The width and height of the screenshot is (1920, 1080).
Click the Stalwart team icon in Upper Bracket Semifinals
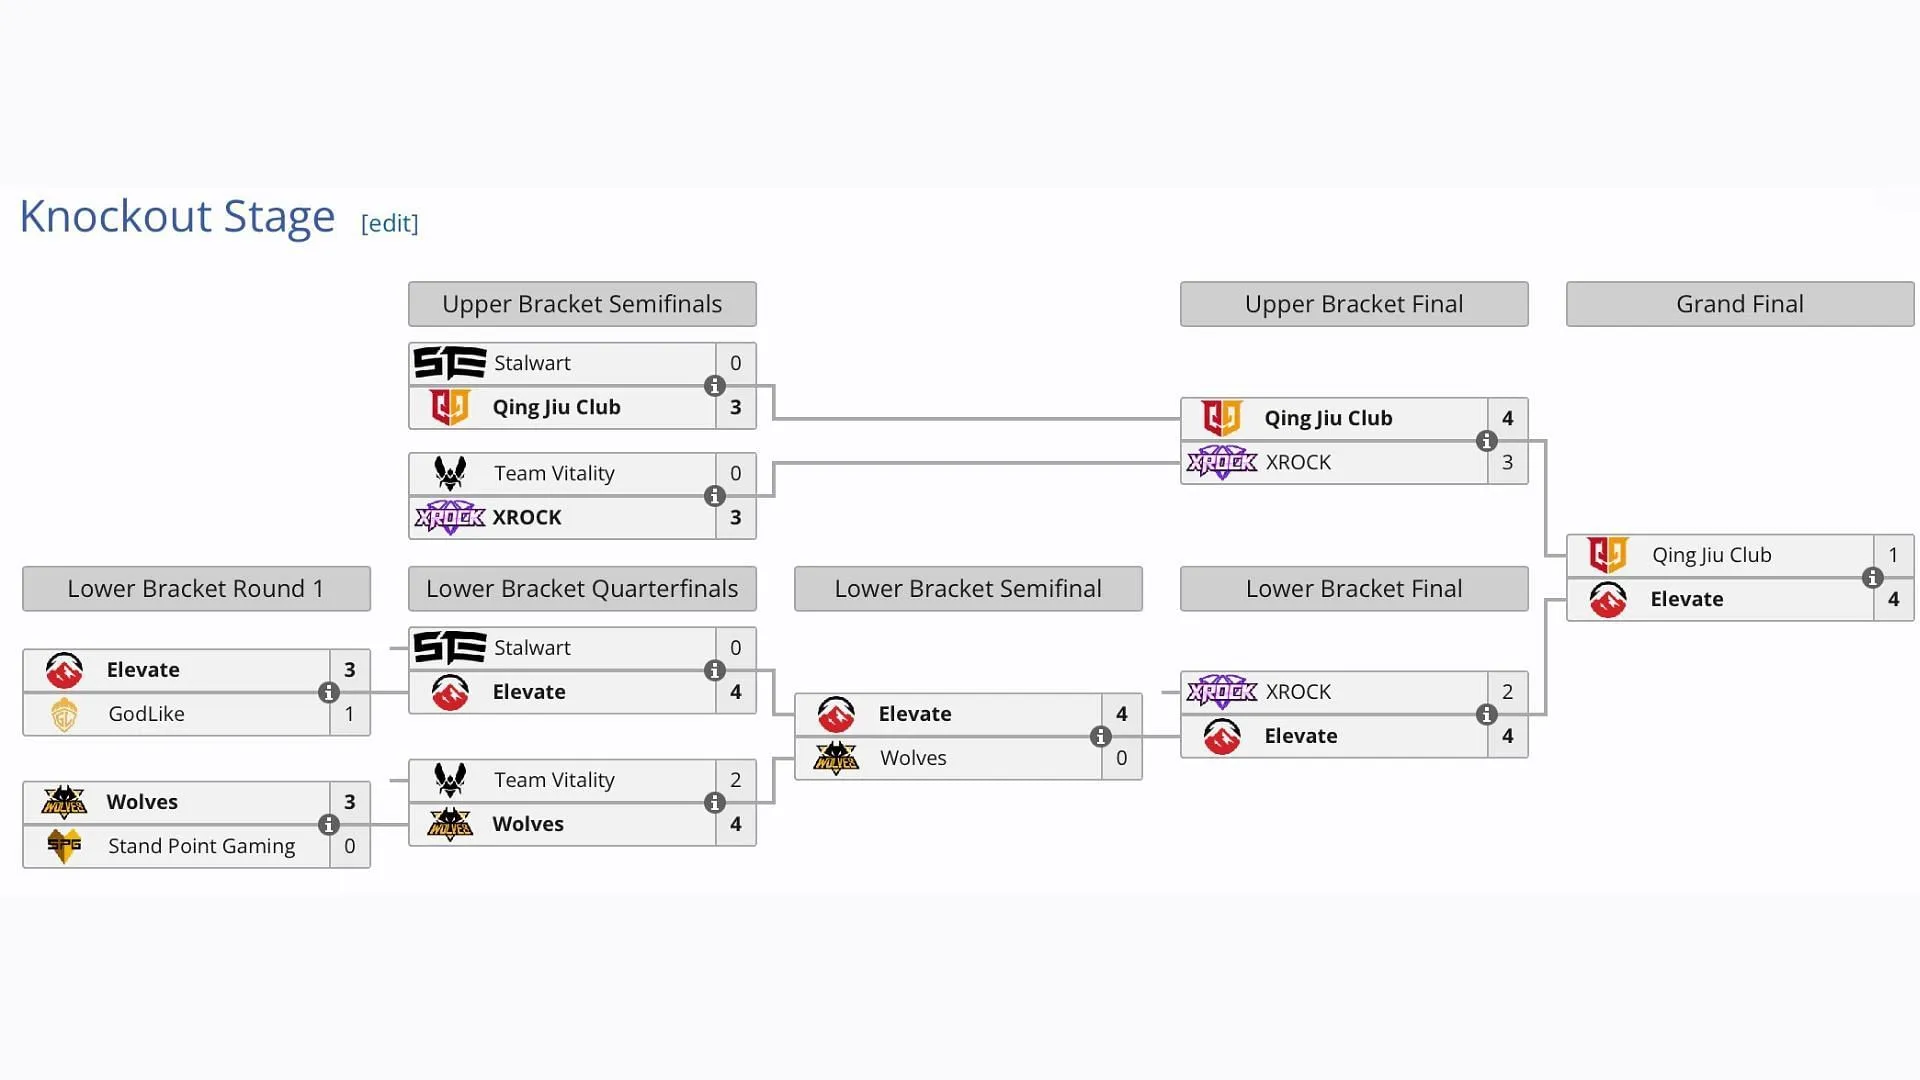(450, 363)
